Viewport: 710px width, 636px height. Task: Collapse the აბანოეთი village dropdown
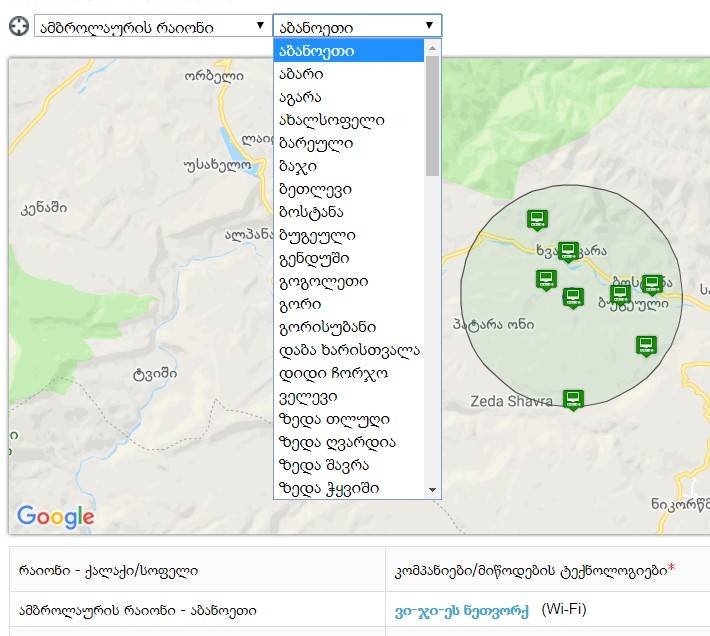tap(357, 26)
